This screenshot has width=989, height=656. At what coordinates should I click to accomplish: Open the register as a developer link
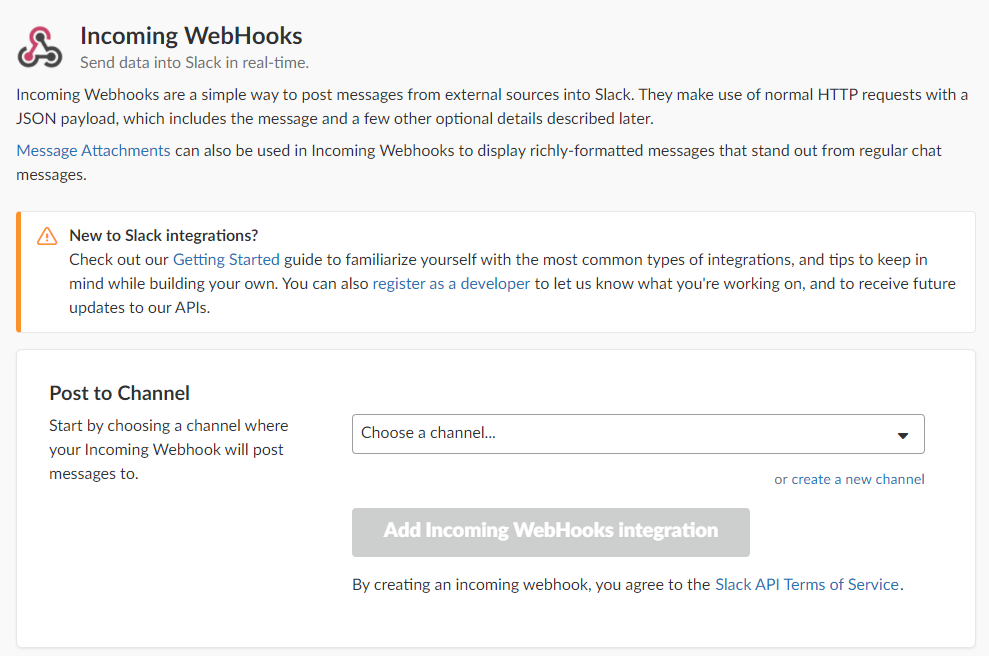click(451, 284)
